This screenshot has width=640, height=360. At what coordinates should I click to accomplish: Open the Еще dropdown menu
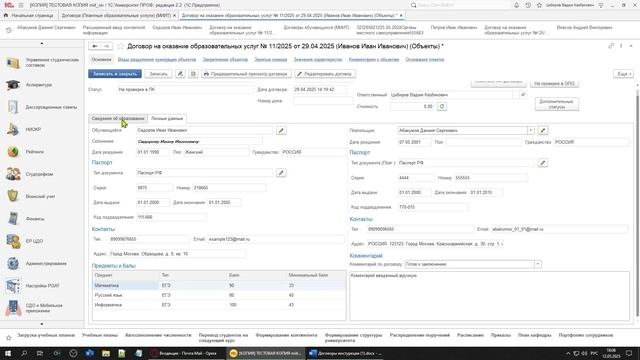click(x=623, y=74)
